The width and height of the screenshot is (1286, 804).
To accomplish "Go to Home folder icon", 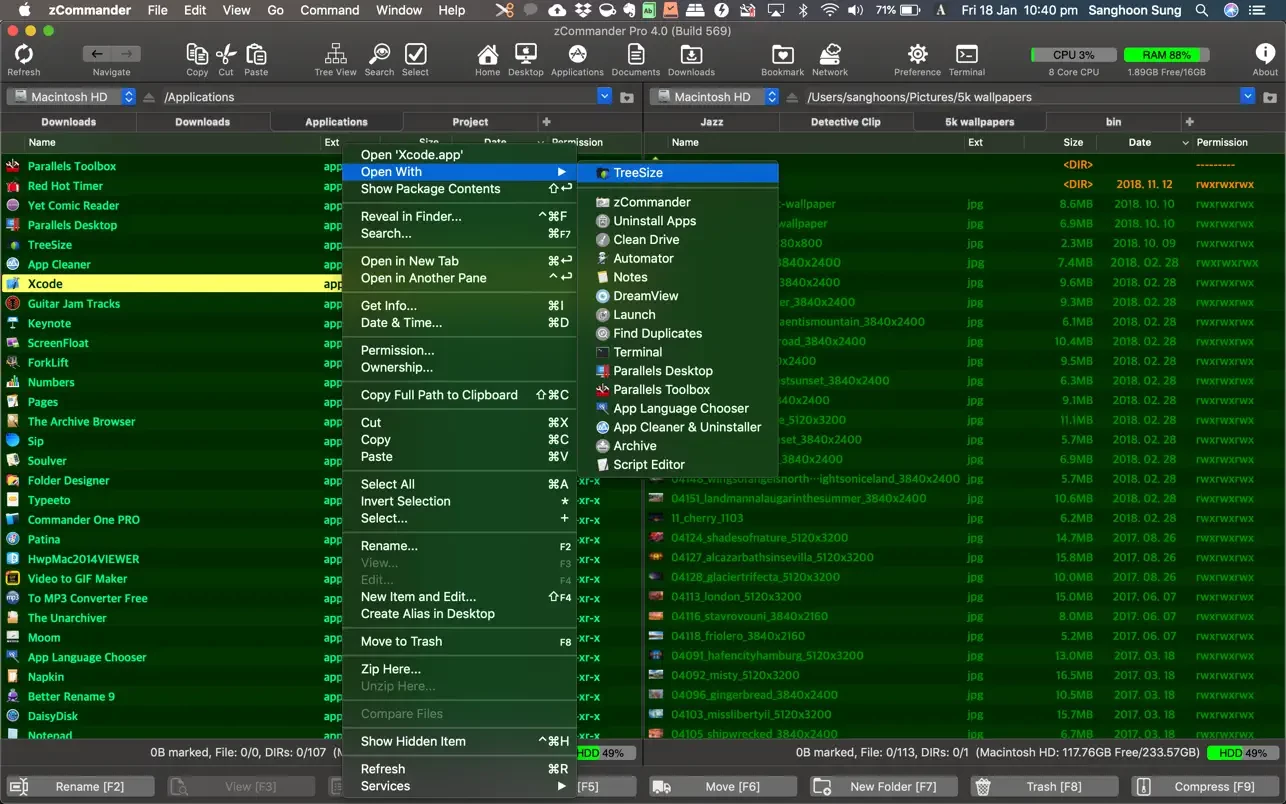I will click(x=487, y=55).
